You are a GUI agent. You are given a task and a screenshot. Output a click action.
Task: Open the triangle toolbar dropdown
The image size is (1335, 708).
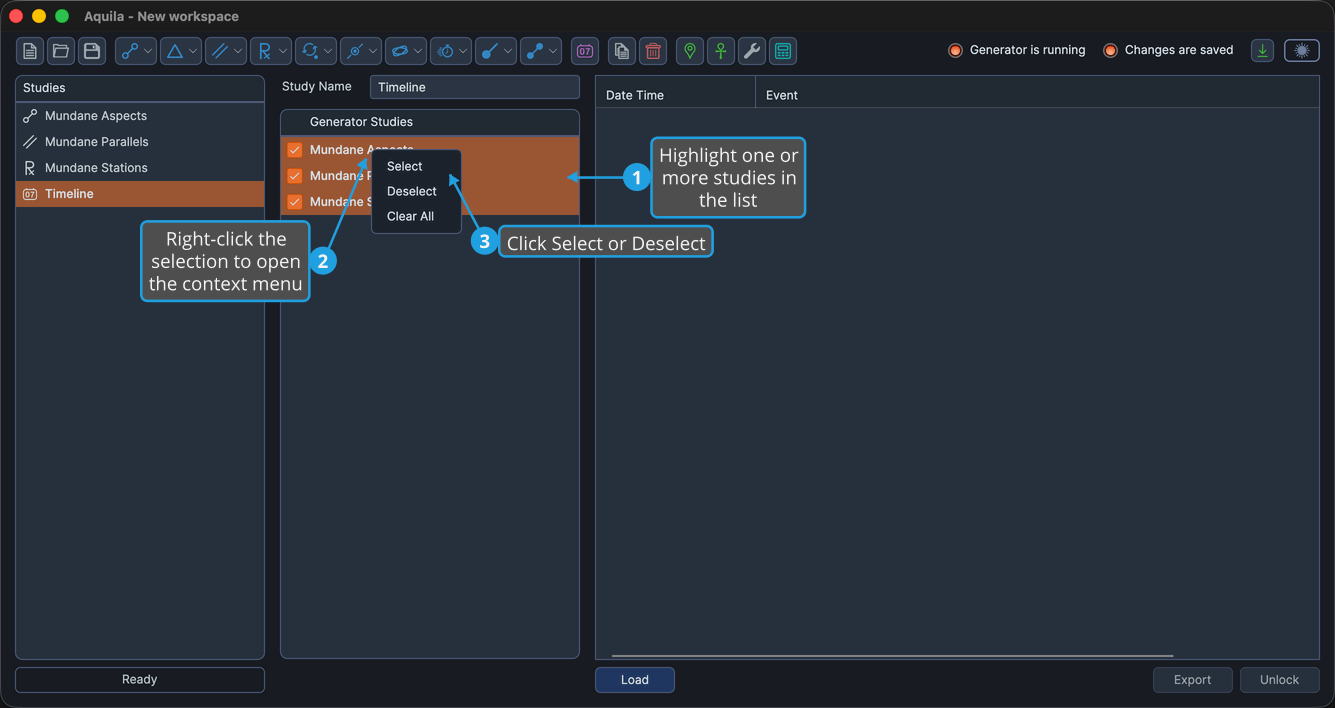click(x=181, y=51)
